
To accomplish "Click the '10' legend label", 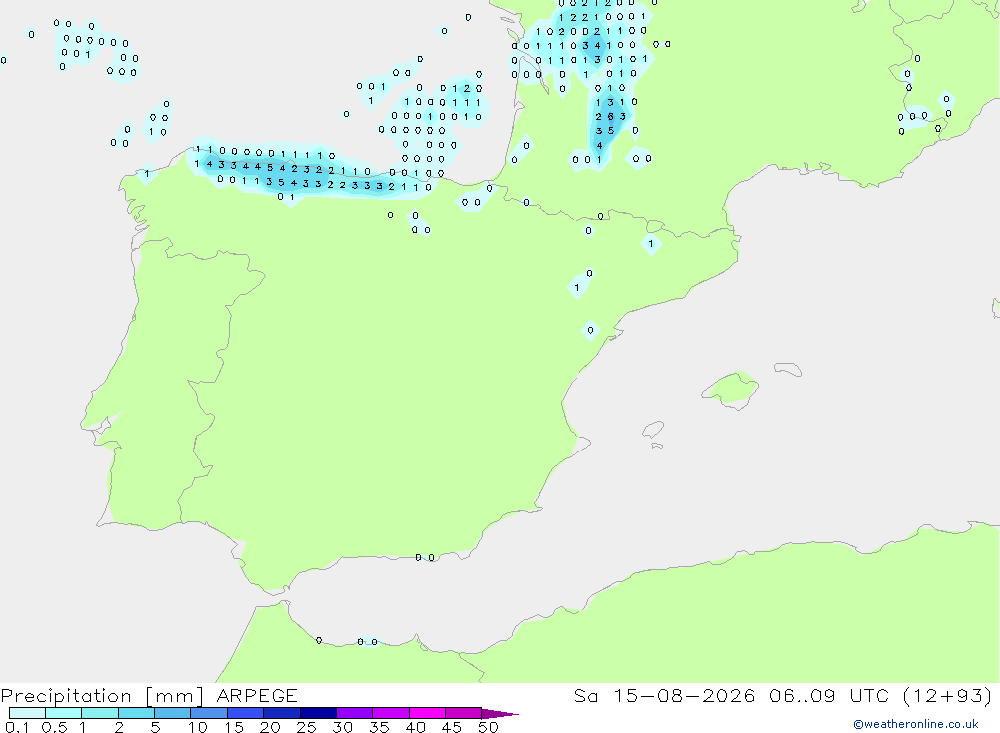I will point(198,727).
